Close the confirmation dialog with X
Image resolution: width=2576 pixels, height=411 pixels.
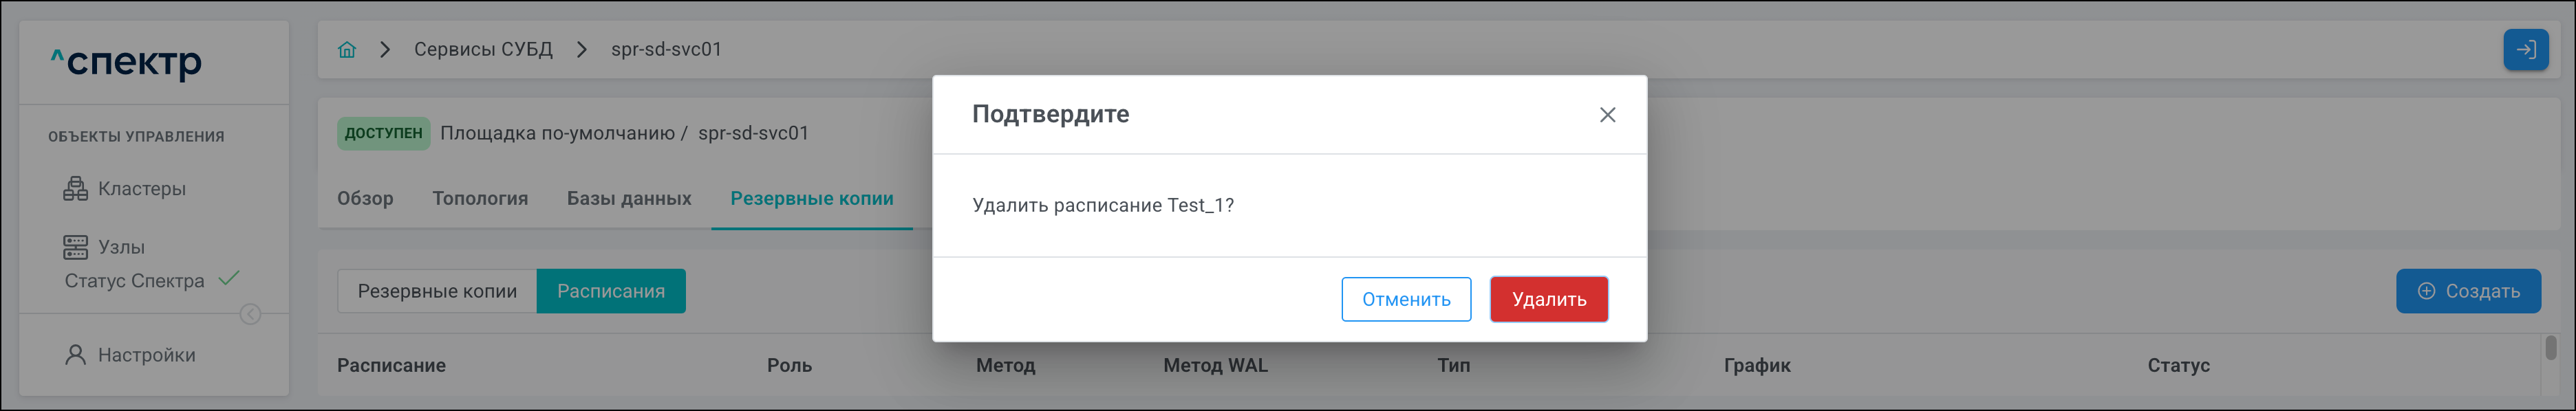pyautogui.click(x=1607, y=115)
